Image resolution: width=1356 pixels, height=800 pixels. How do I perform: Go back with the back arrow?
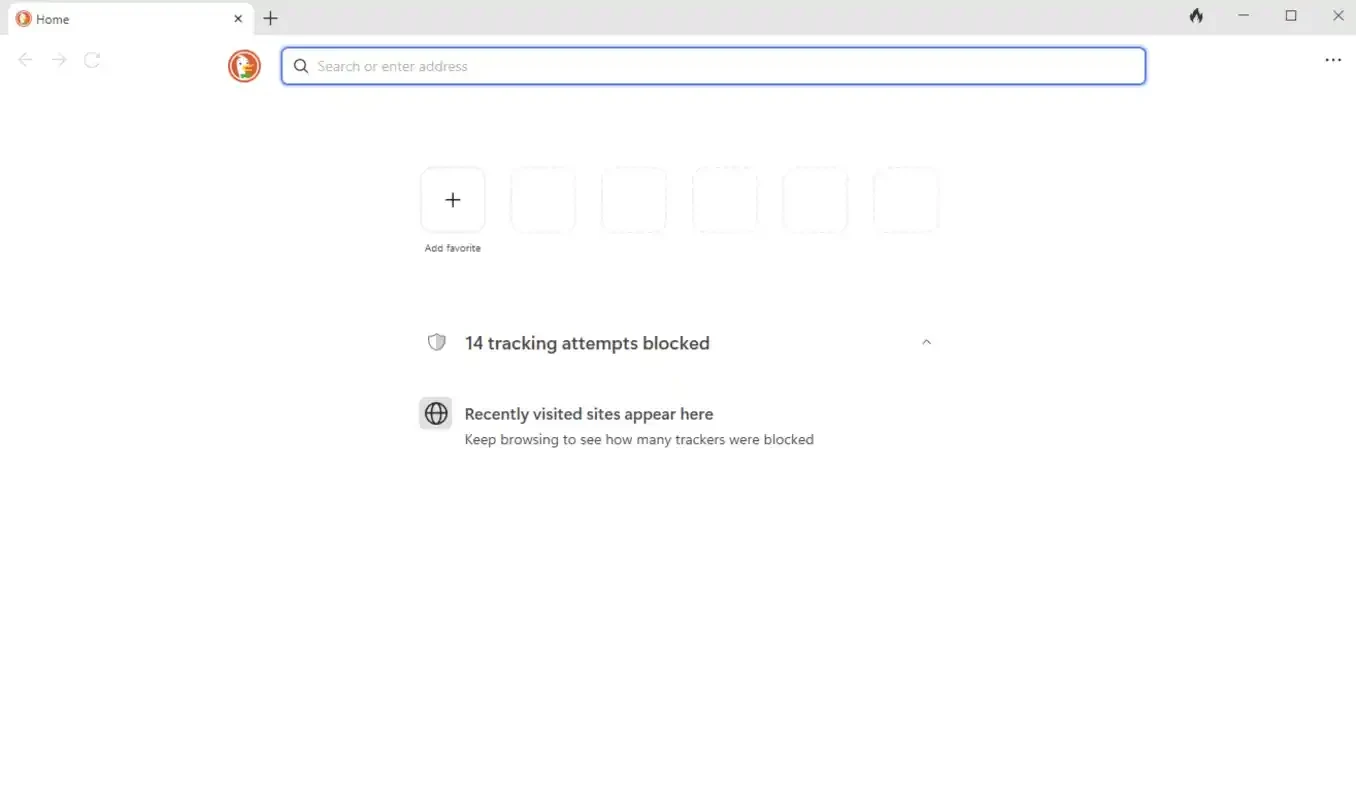[x=26, y=60]
